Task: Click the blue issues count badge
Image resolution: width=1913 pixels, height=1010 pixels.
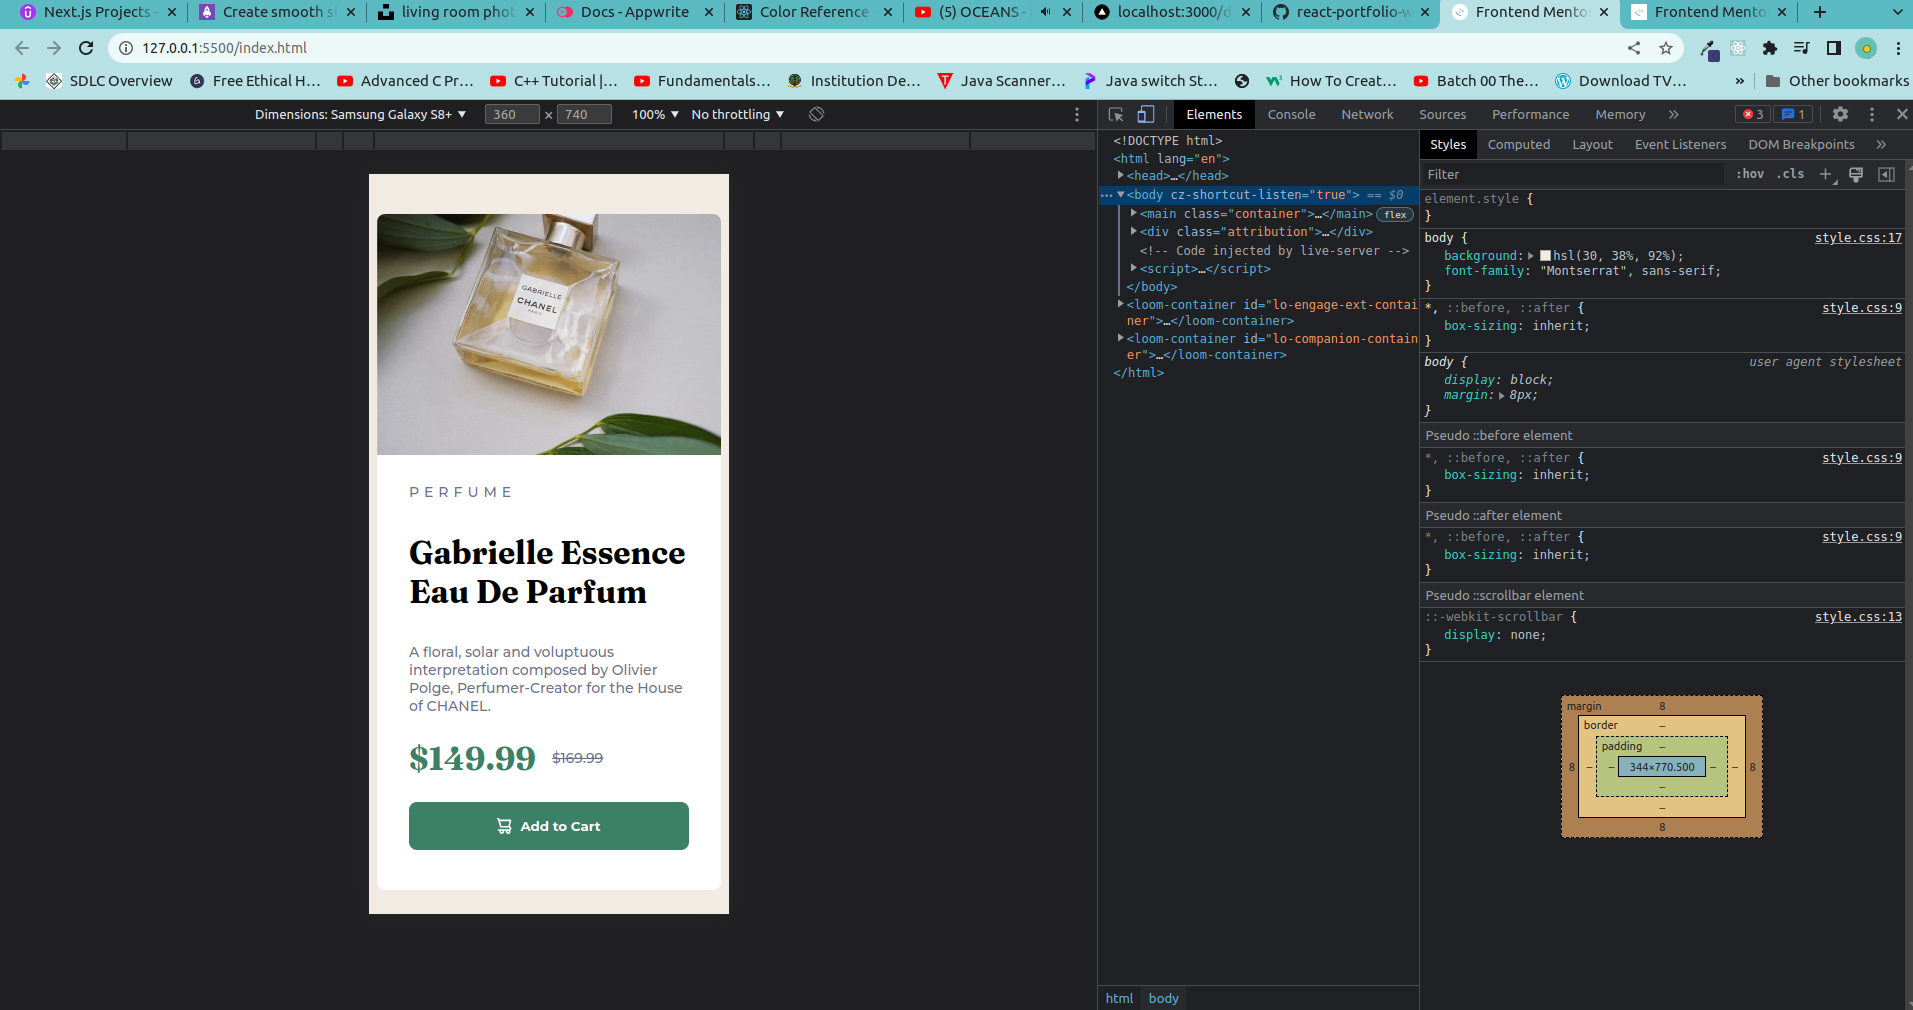Action: pyautogui.click(x=1793, y=114)
